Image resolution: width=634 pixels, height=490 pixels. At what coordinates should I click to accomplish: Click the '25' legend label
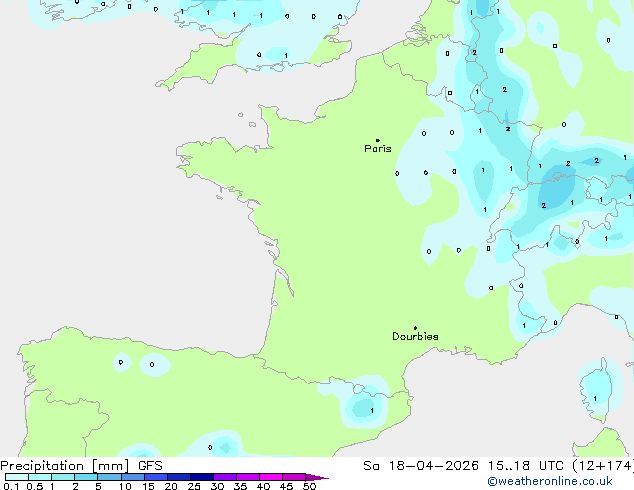(194, 486)
